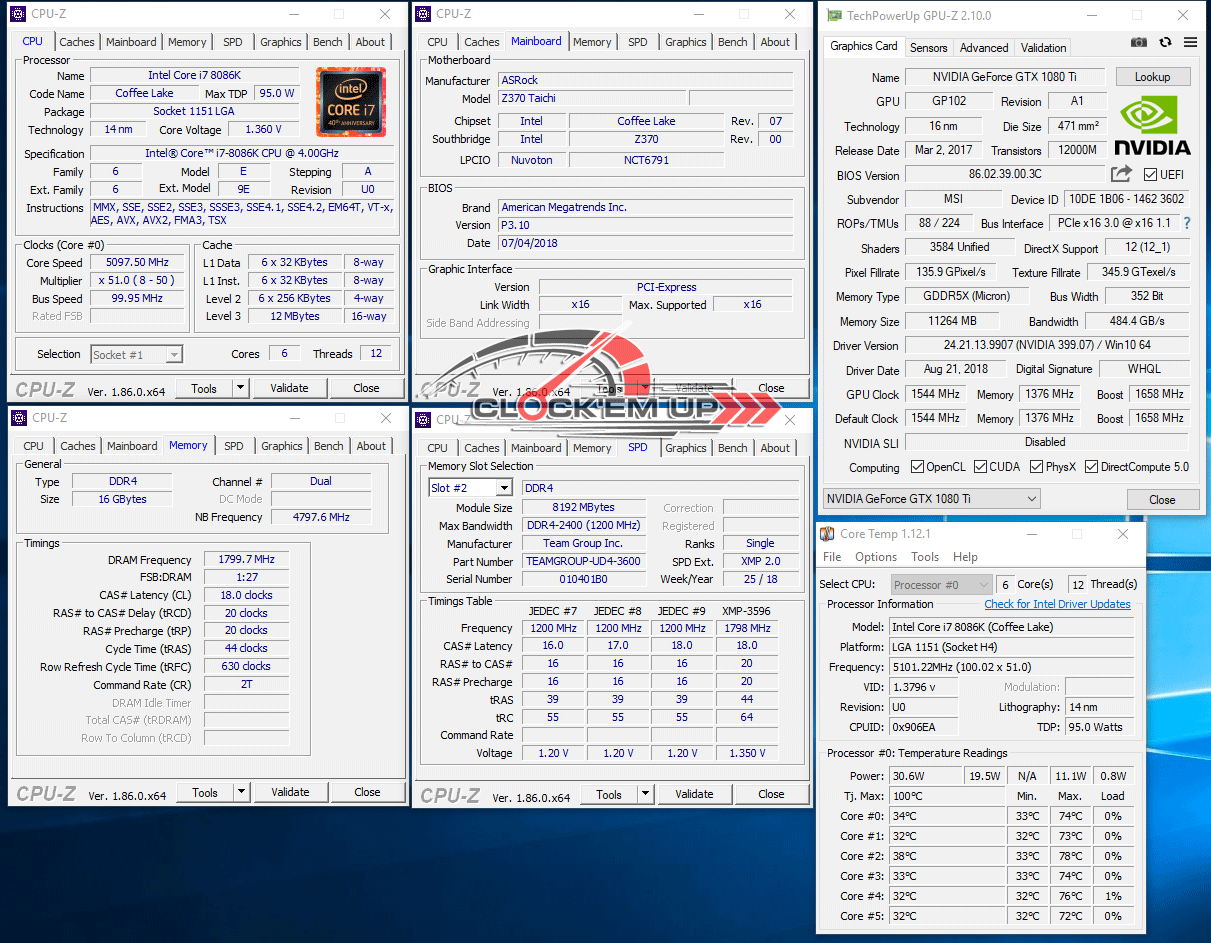
Task: Click the title icon of the CPU-Z Memory window
Action: tap(20, 418)
